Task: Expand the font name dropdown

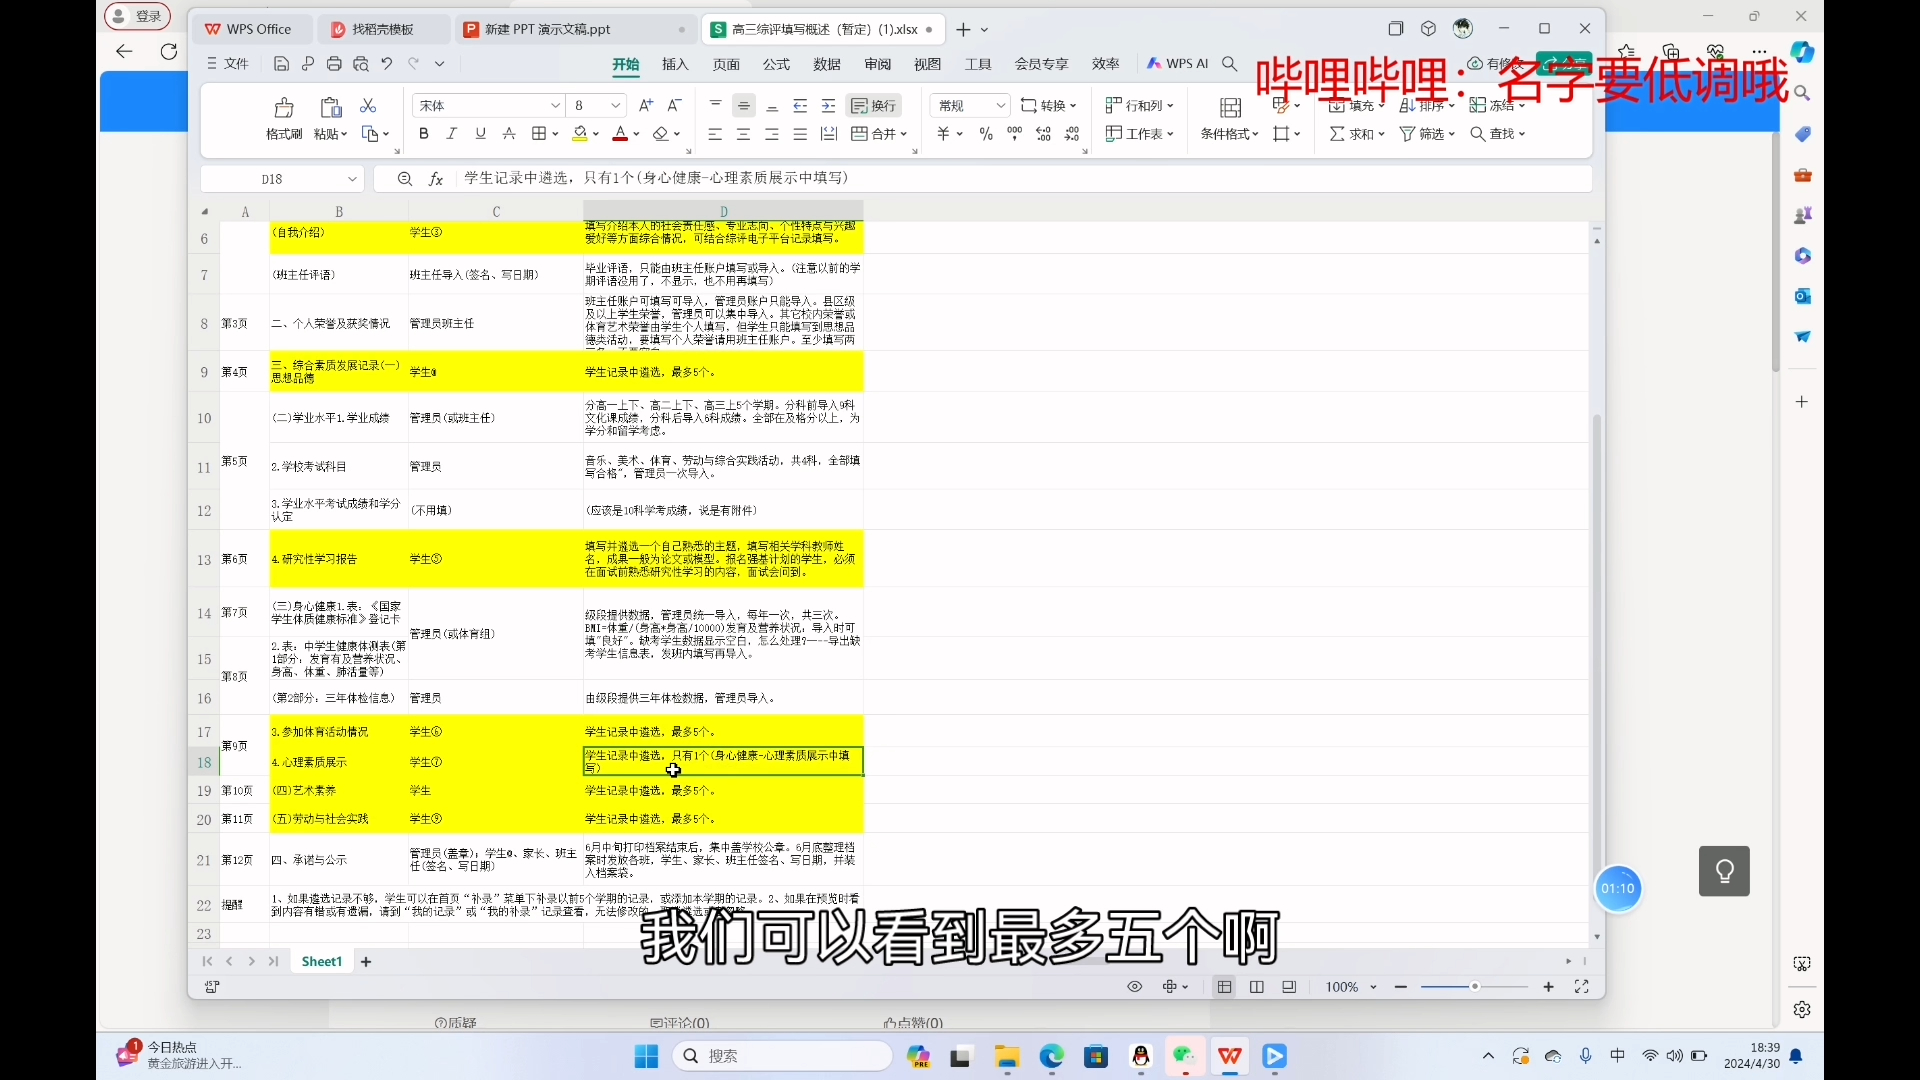Action: pos(551,104)
